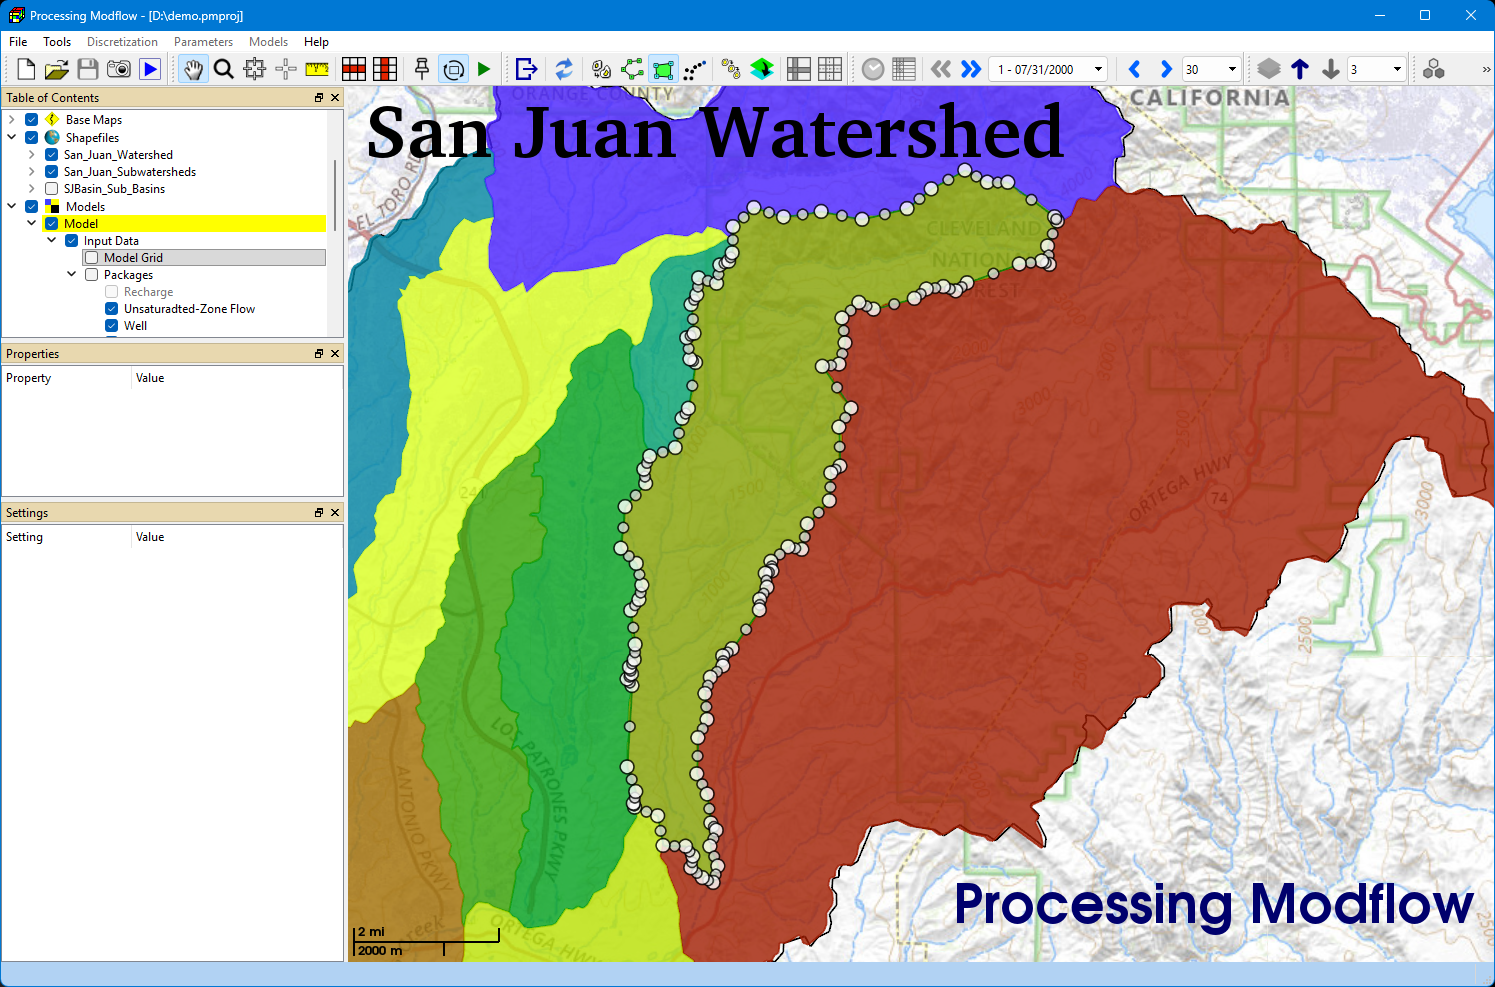Screen dimensions: 1495x987
Task: Take a map snapshot with the camera icon
Action: click(119, 69)
